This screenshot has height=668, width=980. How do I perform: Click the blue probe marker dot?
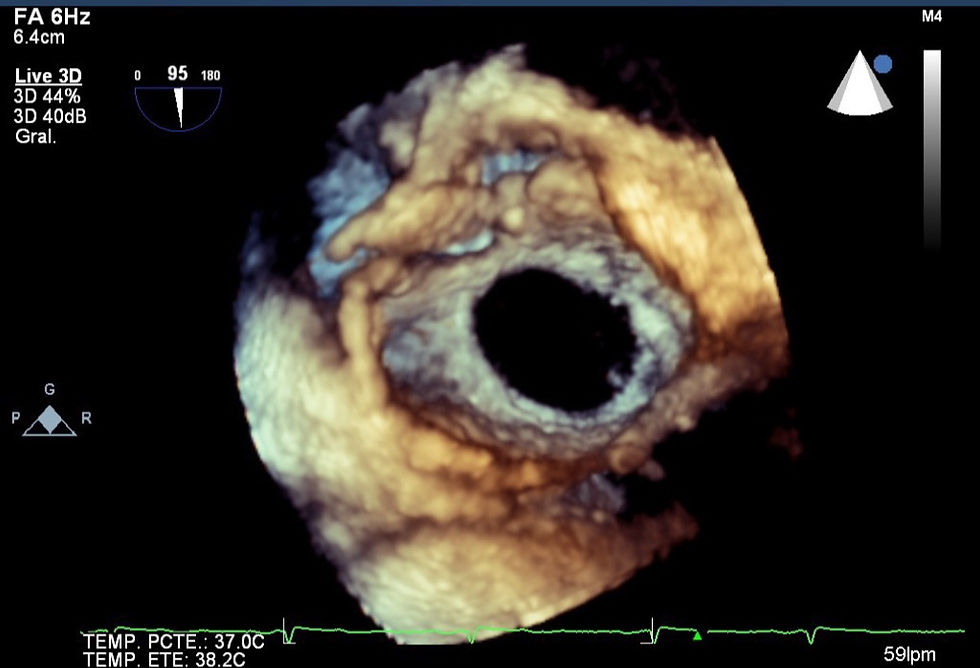[x=883, y=64]
